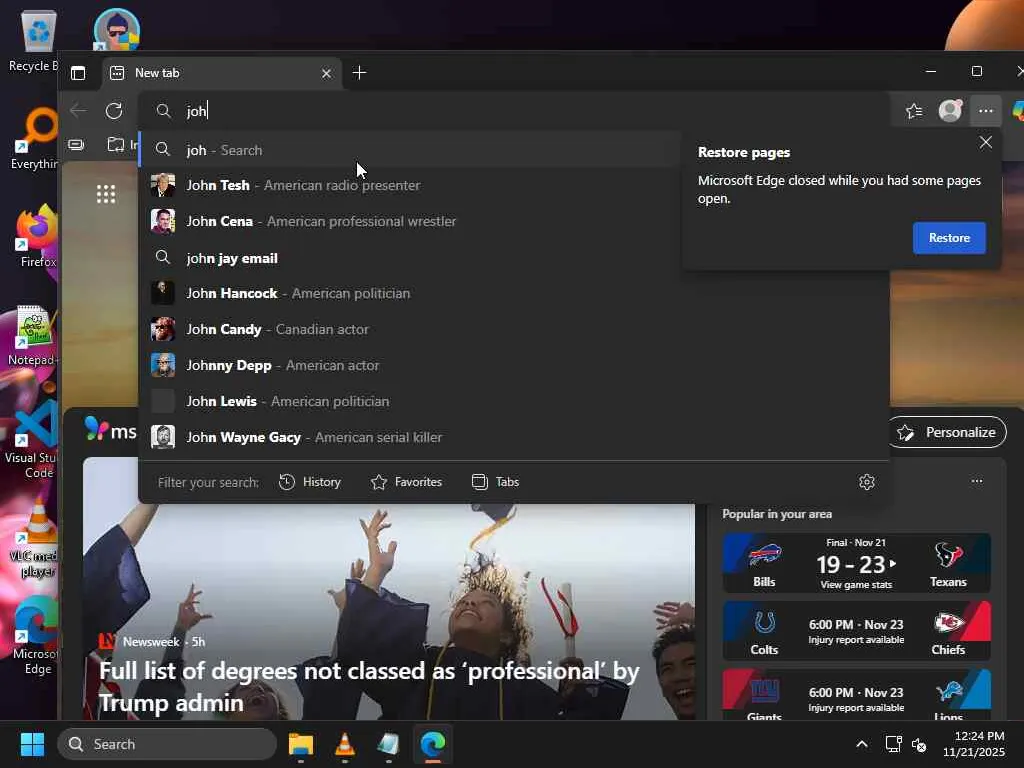The width and height of the screenshot is (1024, 768).
Task: Open the favorites bar folder icon
Action: [116, 144]
